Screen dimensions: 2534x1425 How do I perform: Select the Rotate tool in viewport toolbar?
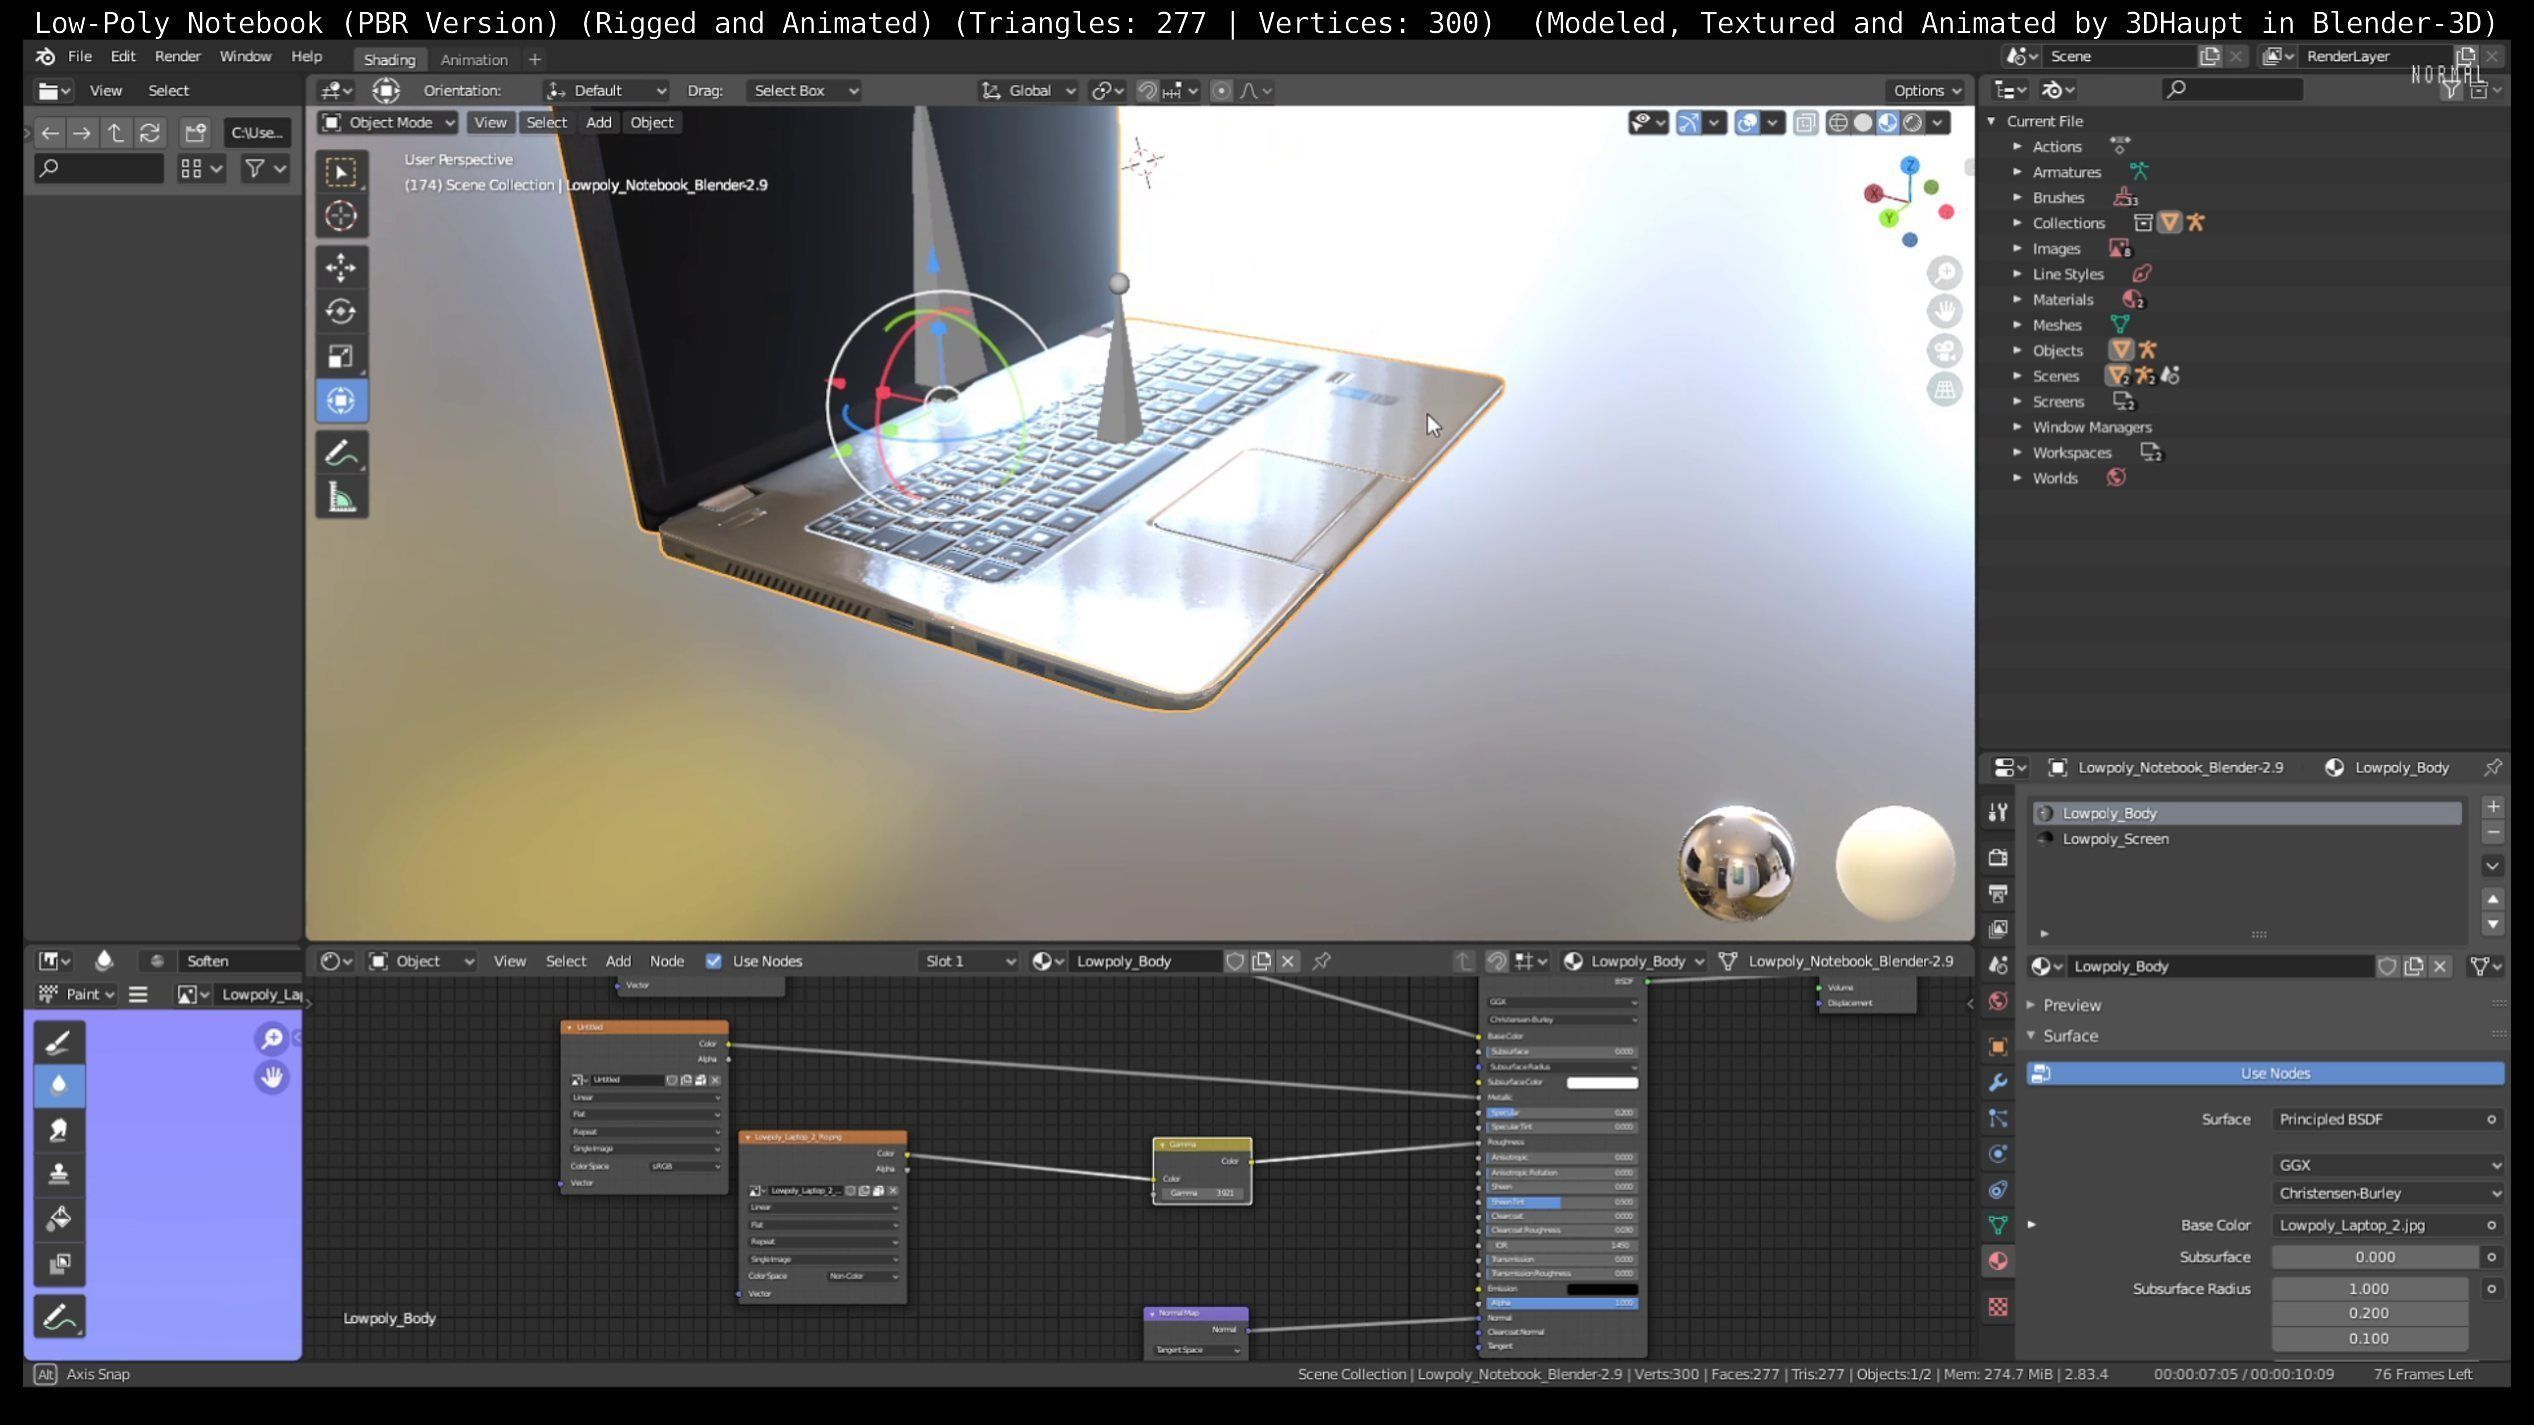pos(341,312)
